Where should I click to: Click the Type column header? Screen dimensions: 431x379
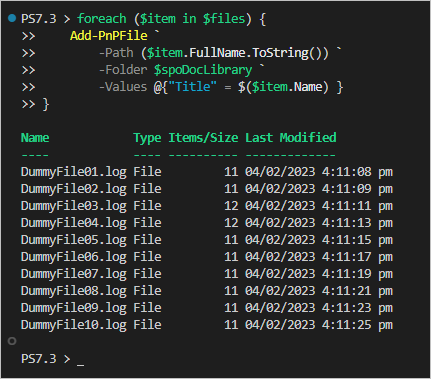point(147,138)
